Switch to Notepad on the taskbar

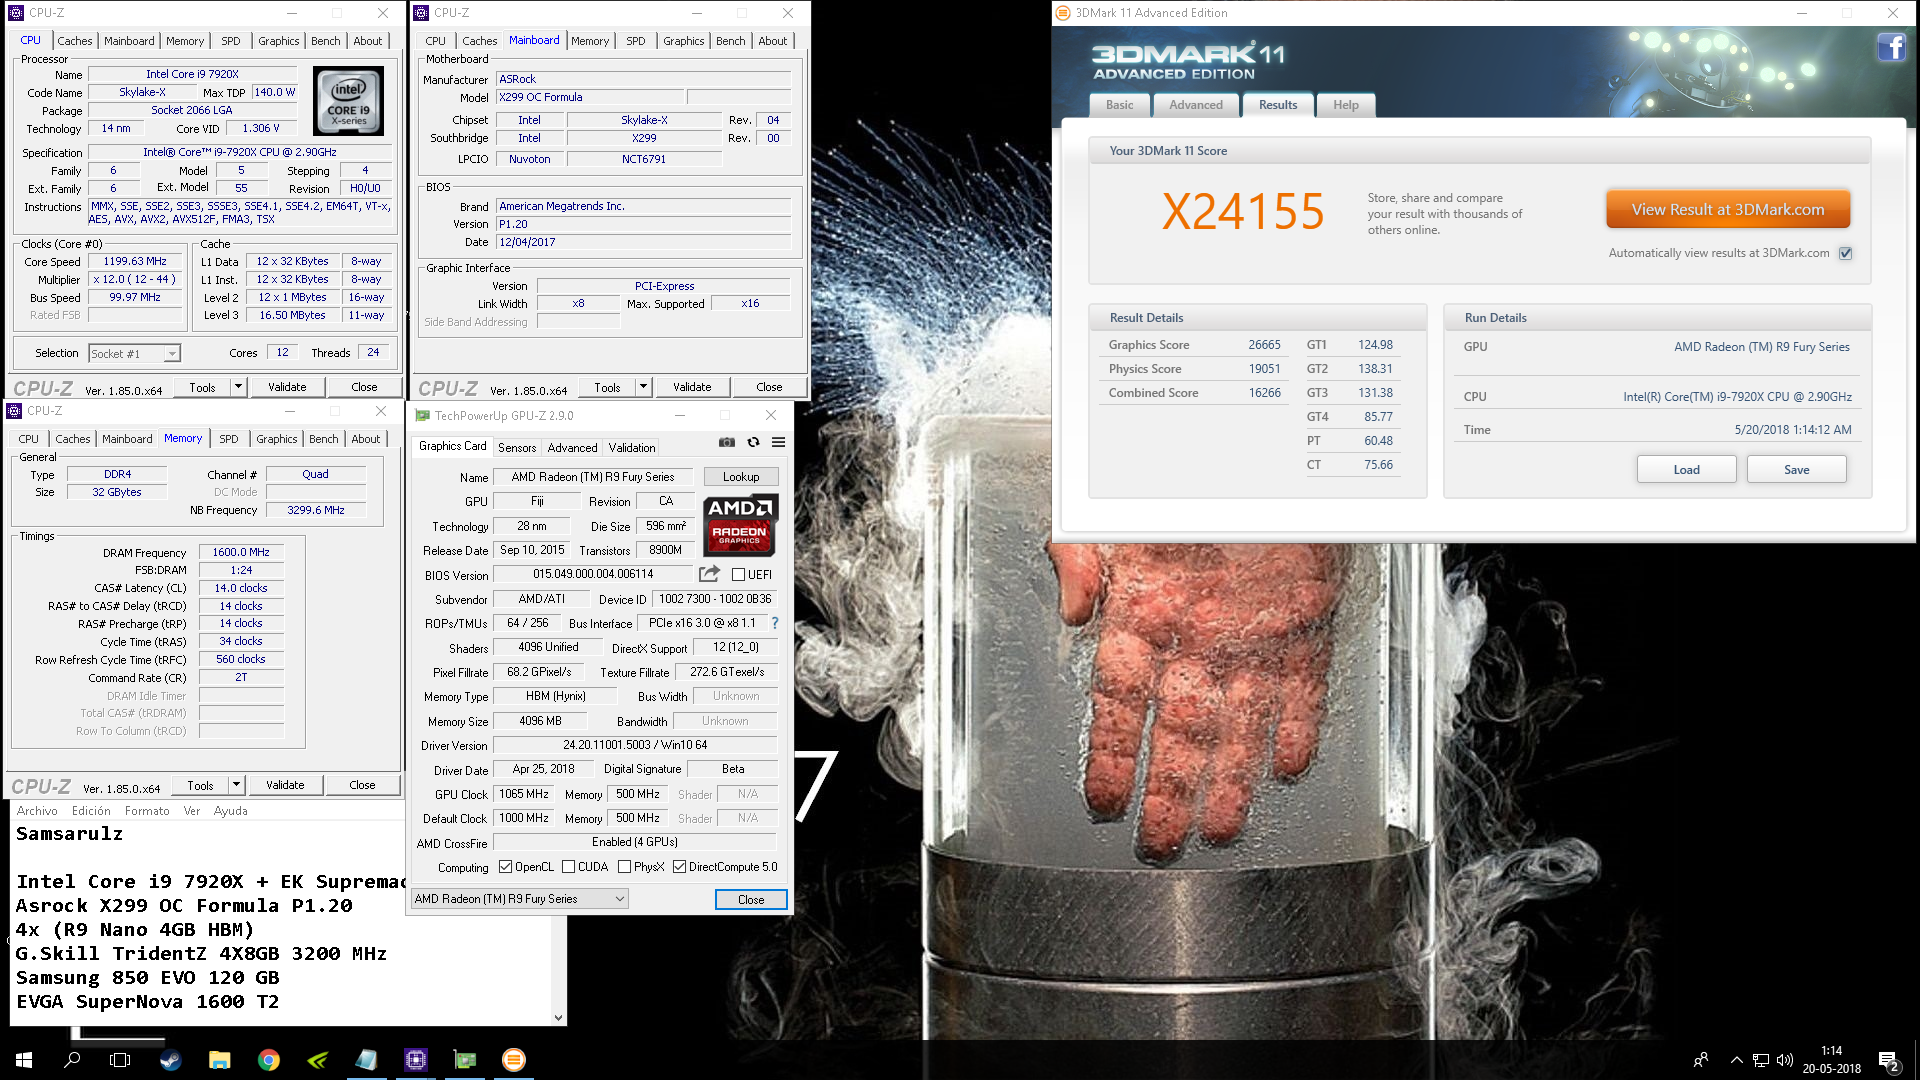366,1060
